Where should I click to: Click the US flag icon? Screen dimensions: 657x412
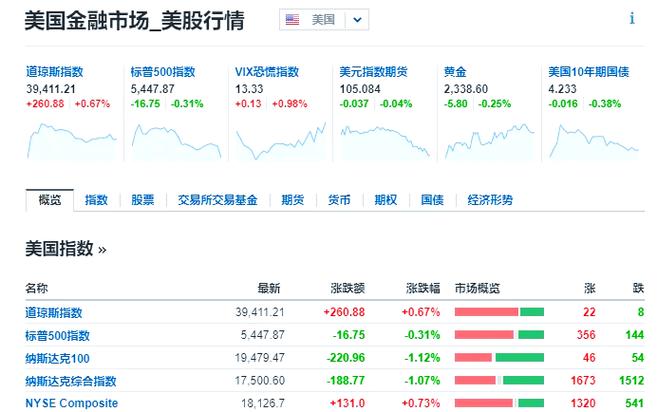pos(292,20)
